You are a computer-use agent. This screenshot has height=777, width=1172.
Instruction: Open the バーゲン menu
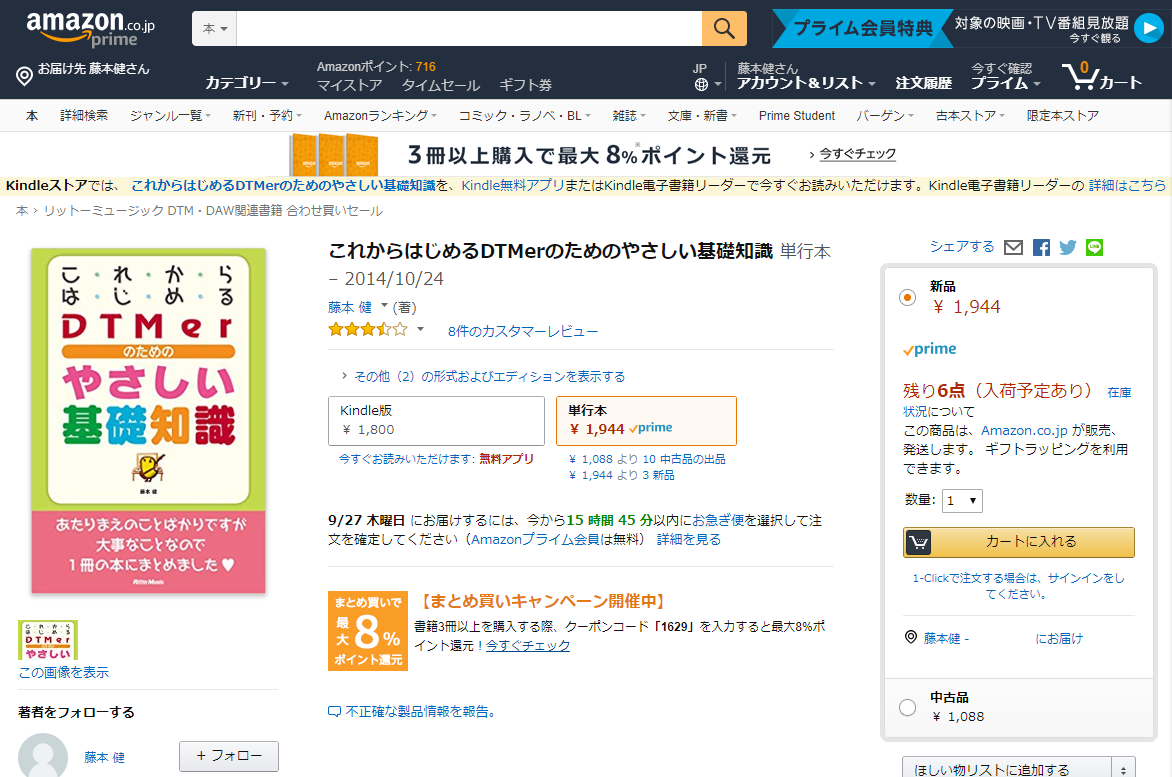click(885, 116)
